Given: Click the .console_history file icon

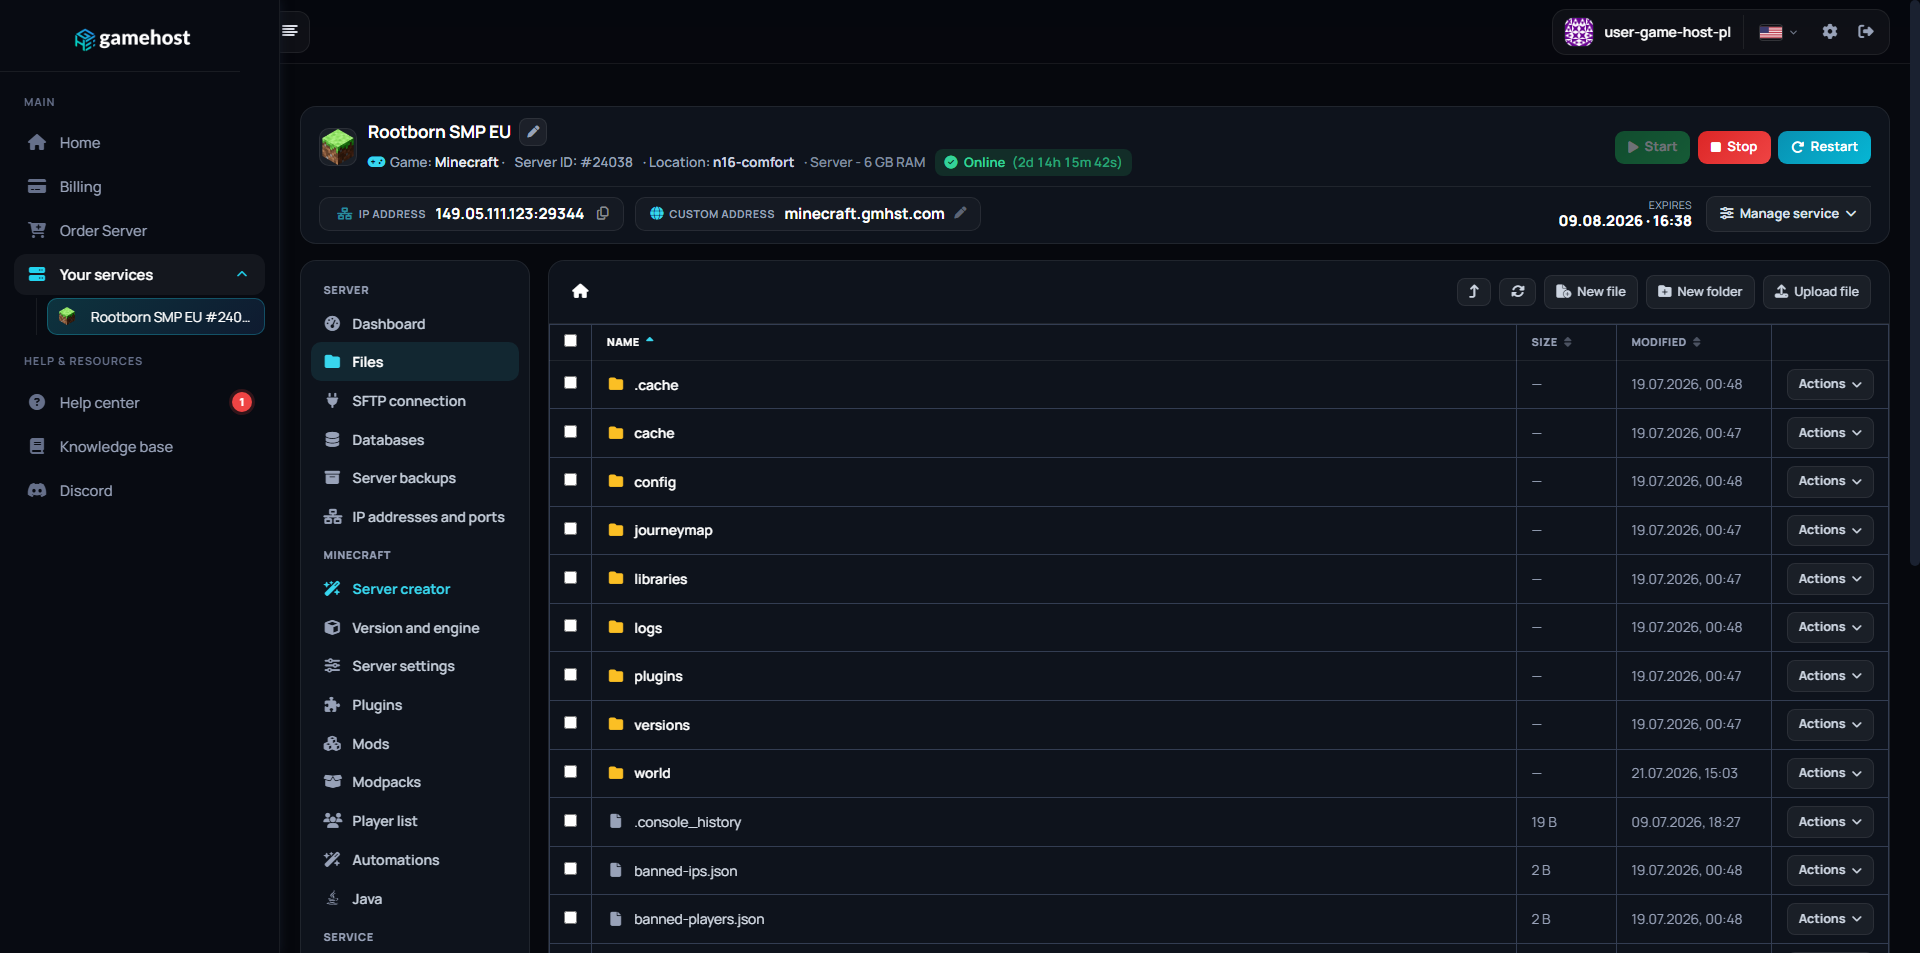Looking at the screenshot, I should [x=616, y=821].
